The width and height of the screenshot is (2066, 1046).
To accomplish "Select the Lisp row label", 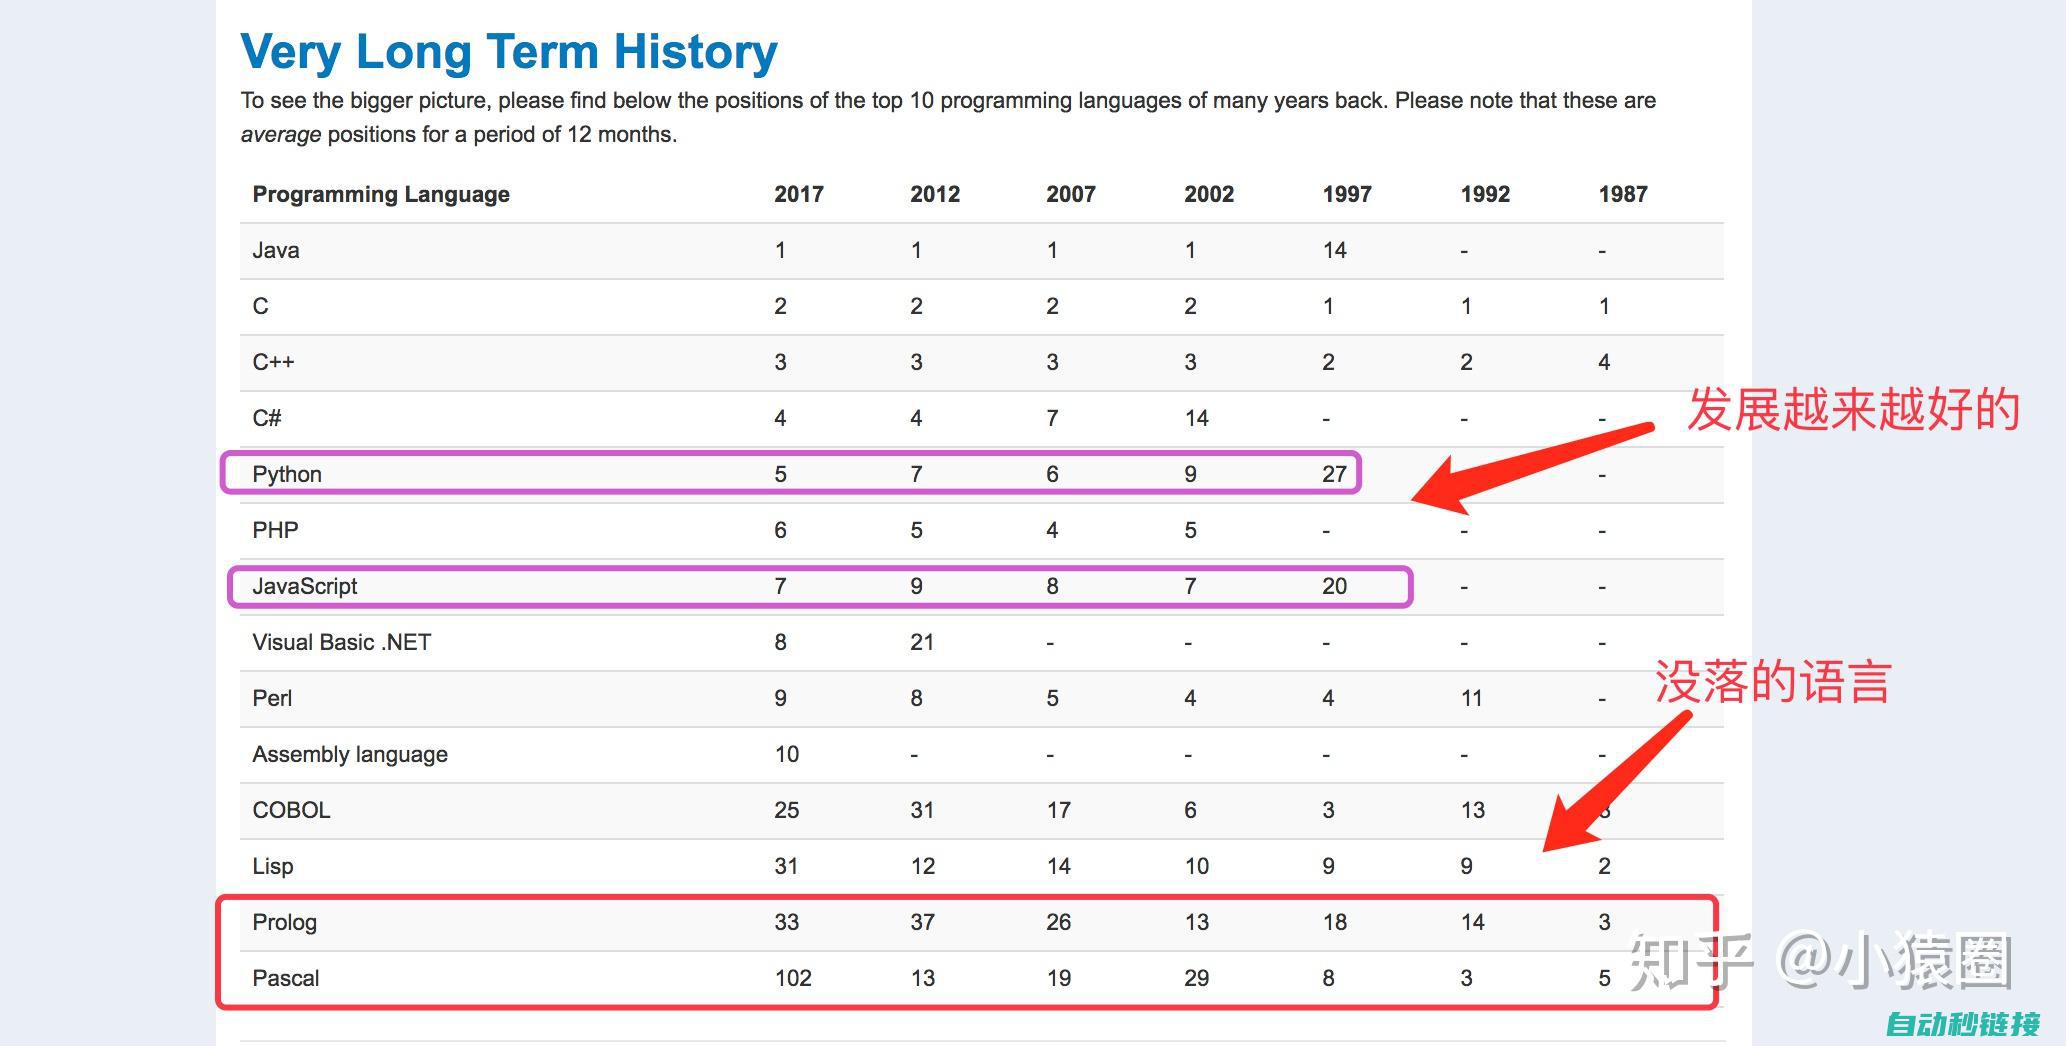I will [x=273, y=866].
